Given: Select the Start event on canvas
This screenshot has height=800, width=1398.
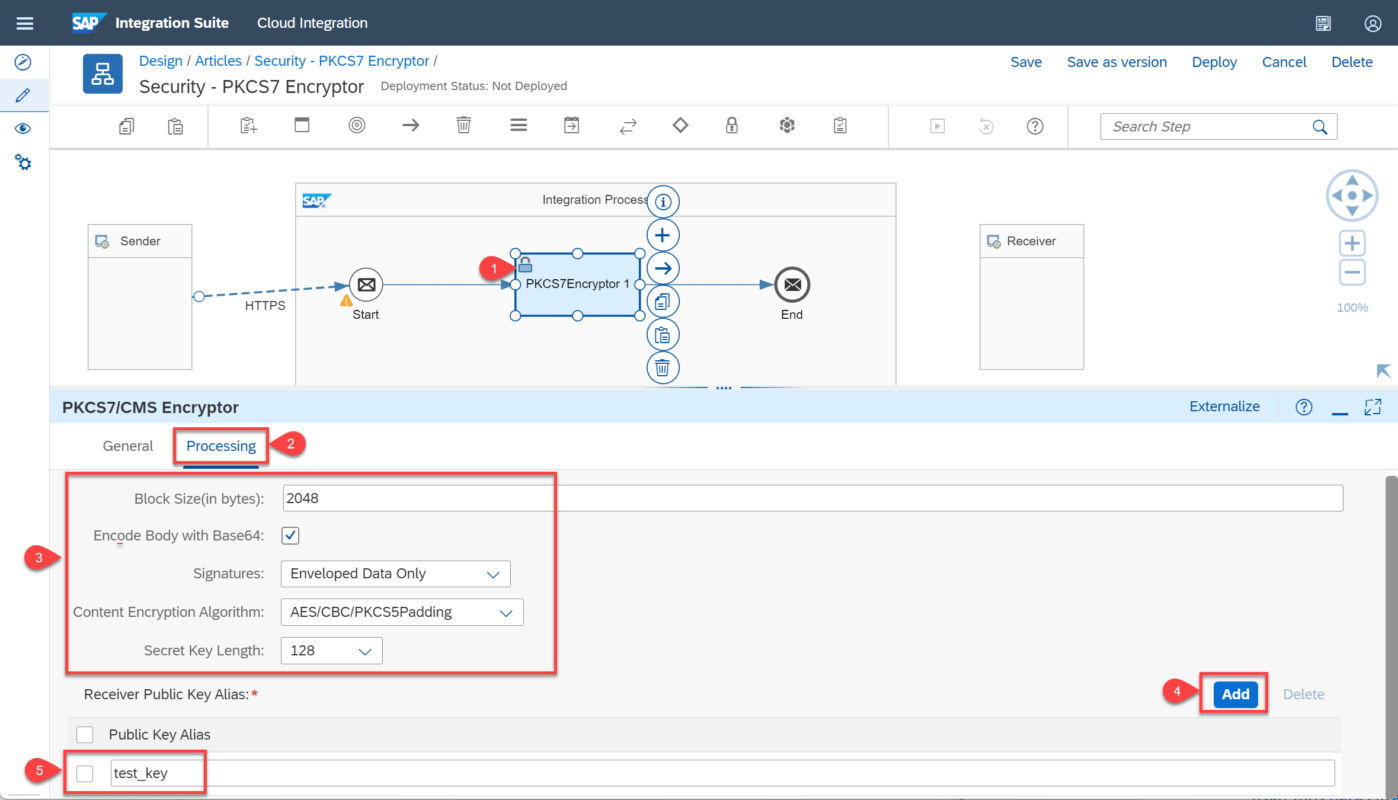Looking at the screenshot, I should pyautogui.click(x=366, y=285).
